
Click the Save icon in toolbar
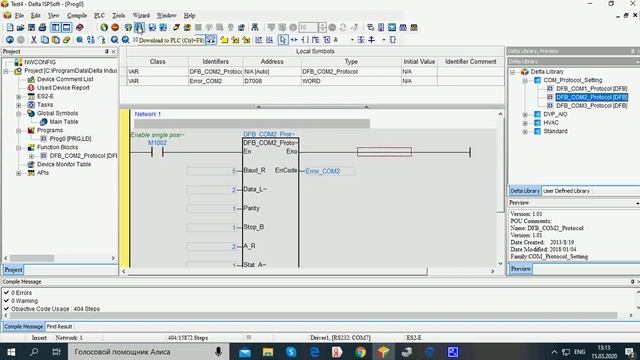coord(31,27)
